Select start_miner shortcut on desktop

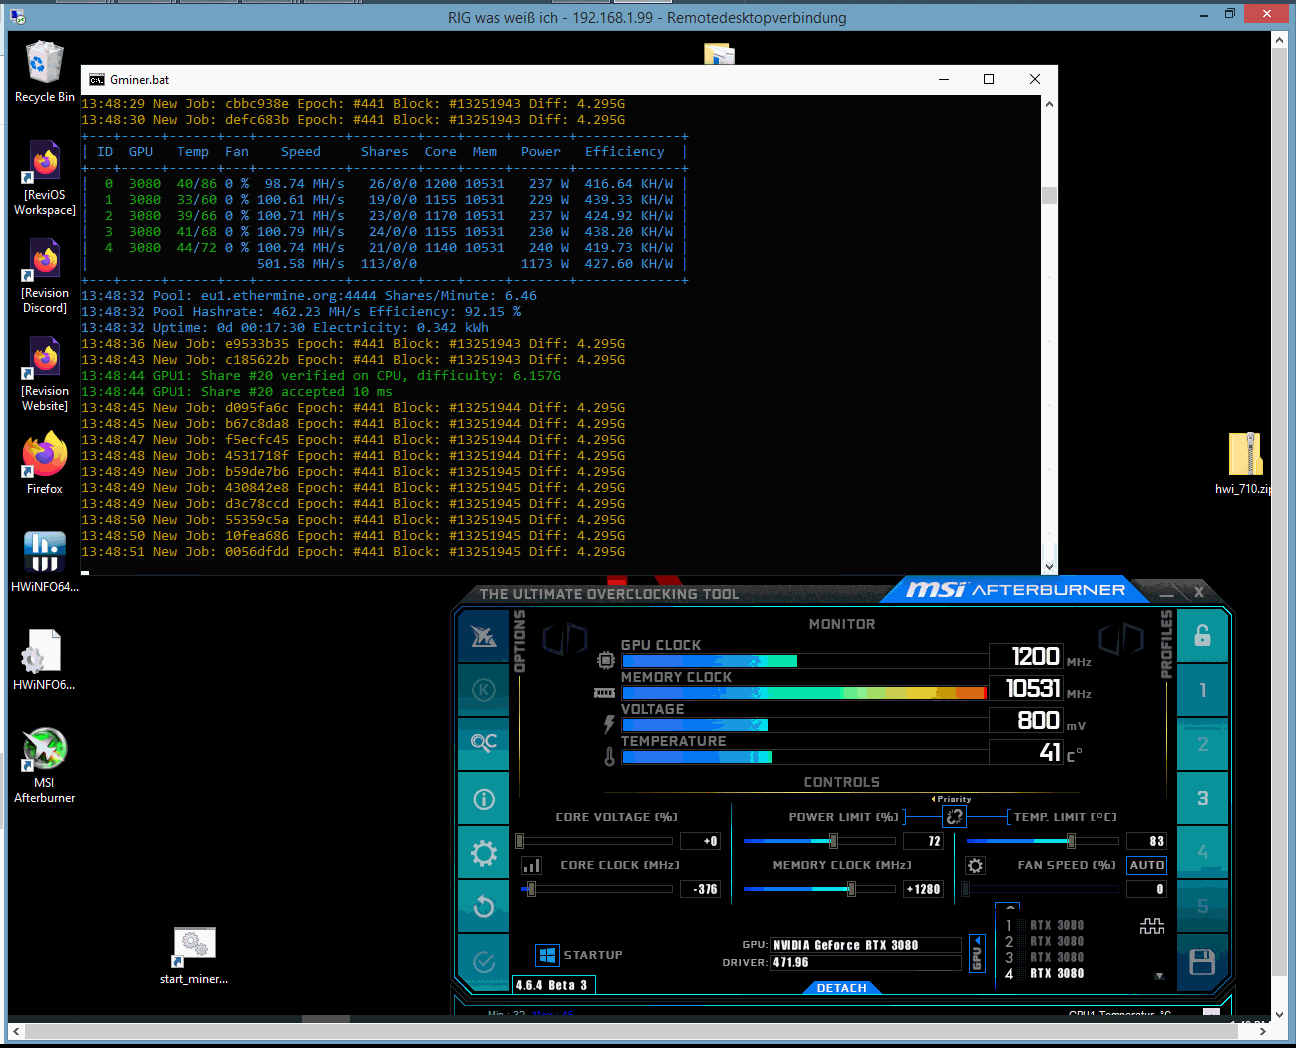click(x=194, y=956)
